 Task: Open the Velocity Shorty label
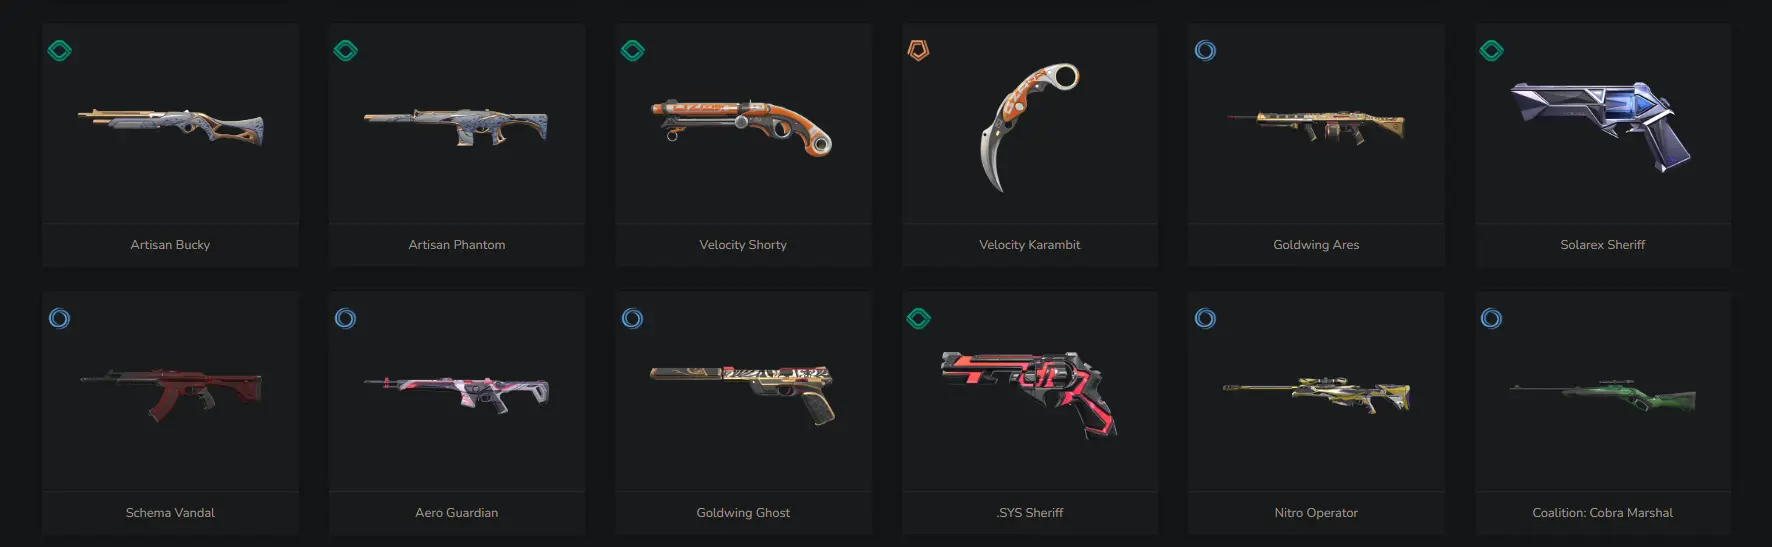(743, 245)
